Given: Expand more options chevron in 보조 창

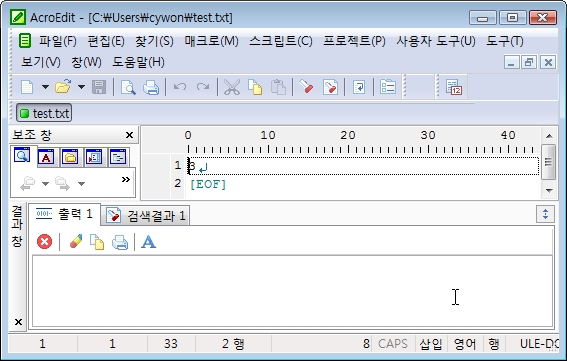Looking at the screenshot, I should 125,180.
